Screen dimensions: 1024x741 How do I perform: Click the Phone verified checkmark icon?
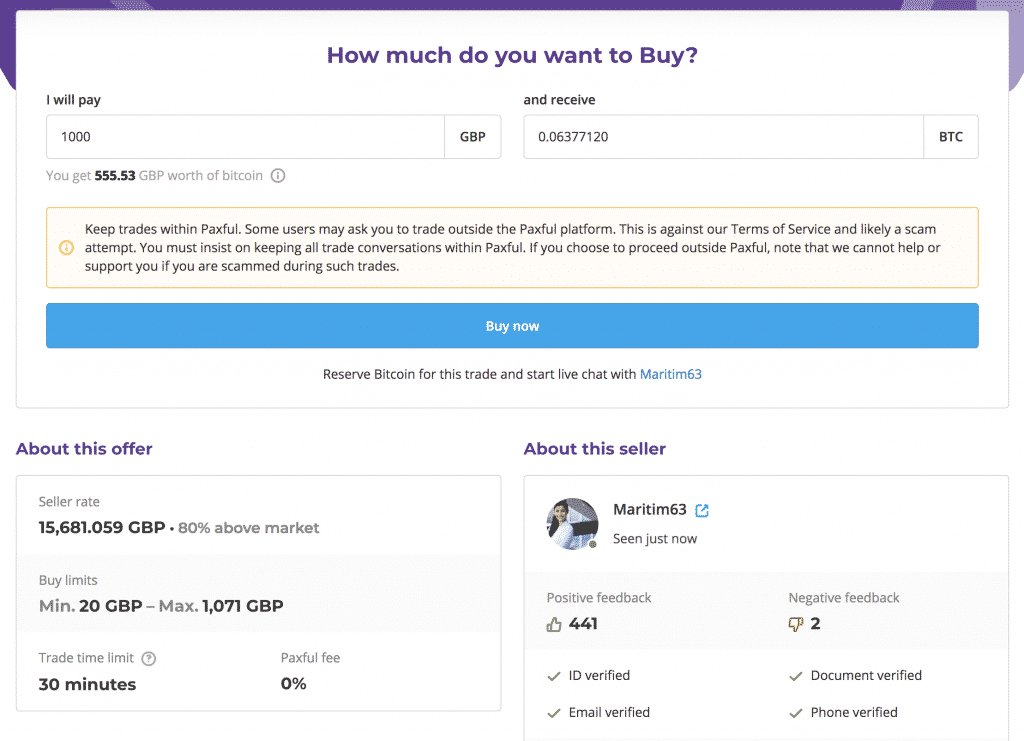click(x=795, y=713)
